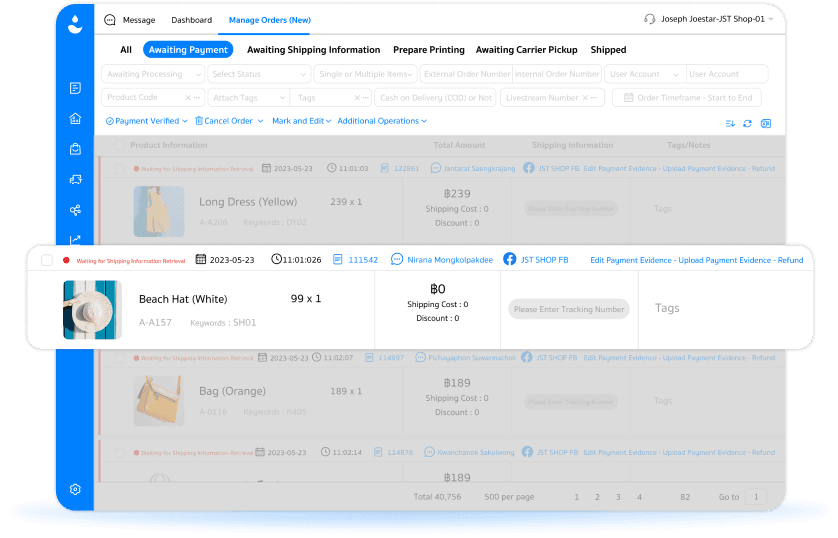Select the checkbox for Long Dress order

pyautogui.click(x=120, y=169)
